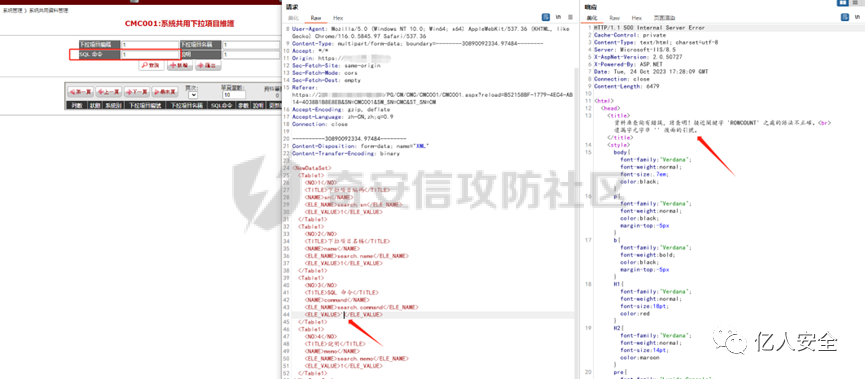Go to previous page with 上一頁 button
Image resolution: width=865 pixels, height=379 pixels.
(109, 92)
